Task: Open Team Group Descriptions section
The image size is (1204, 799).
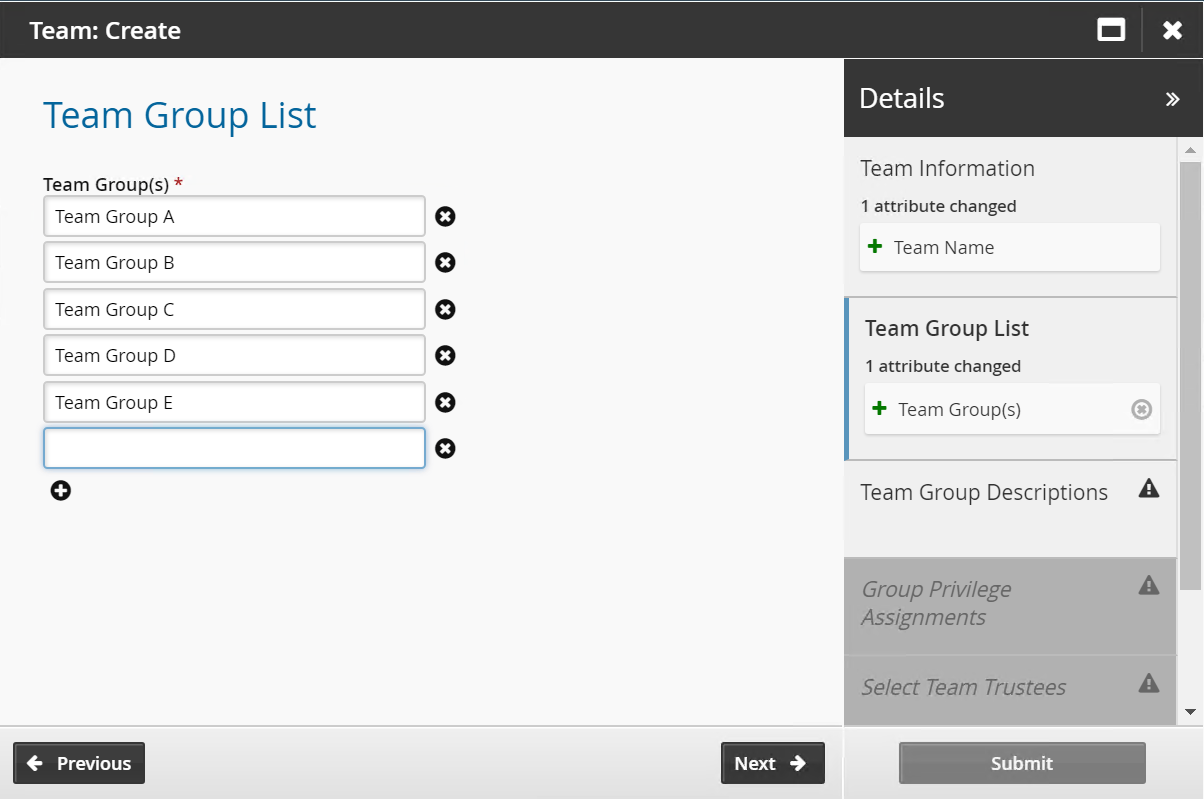Action: [984, 493]
